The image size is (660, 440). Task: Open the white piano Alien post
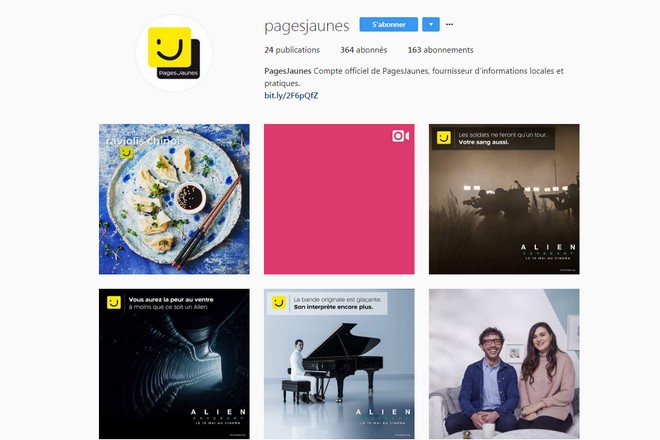click(x=339, y=364)
